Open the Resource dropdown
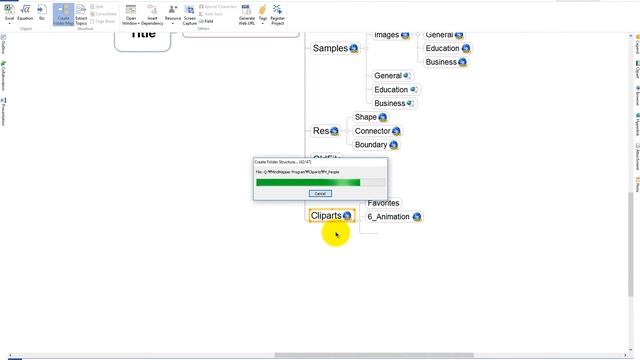Viewport: 640px width, 360px height. [173, 15]
